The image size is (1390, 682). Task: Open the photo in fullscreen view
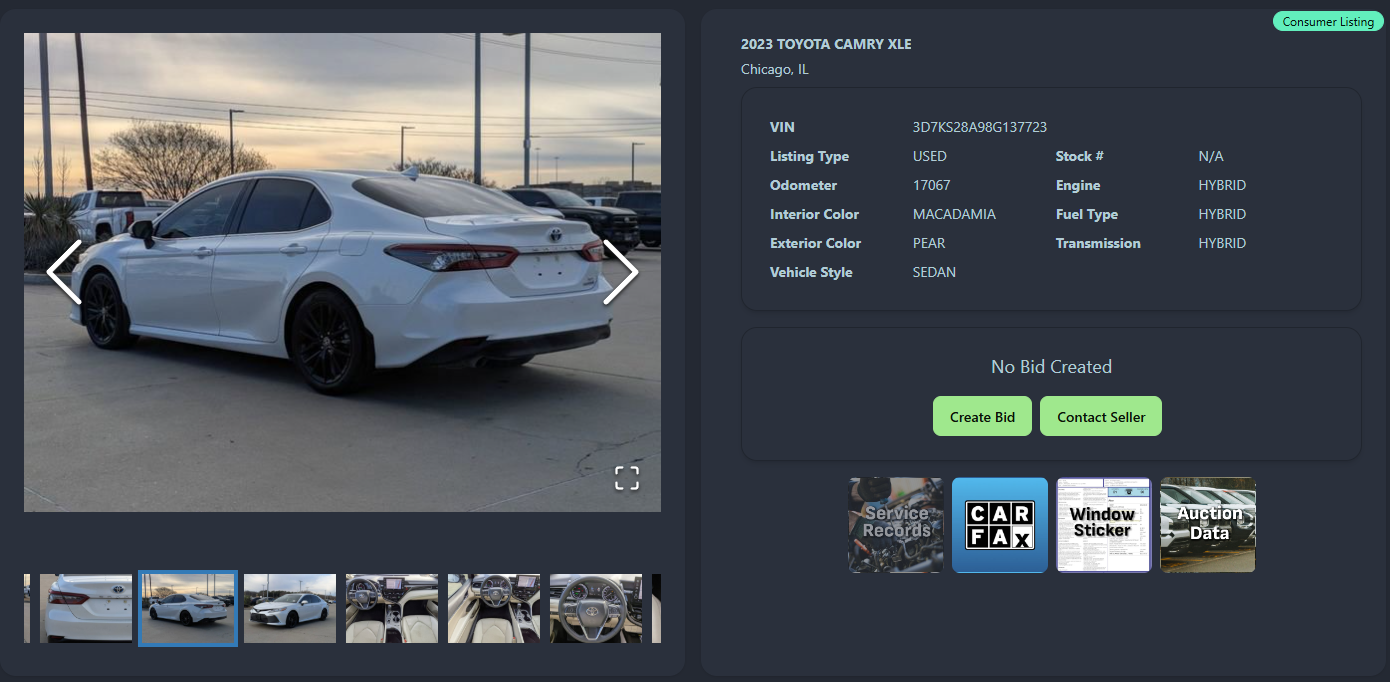[x=626, y=478]
